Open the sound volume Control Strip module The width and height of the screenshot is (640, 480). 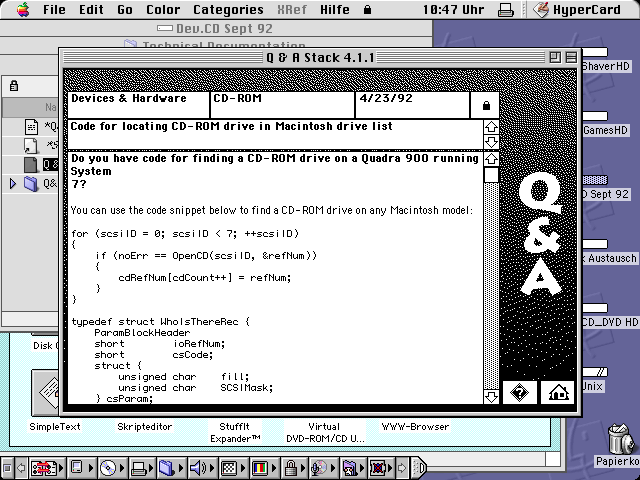(202, 468)
